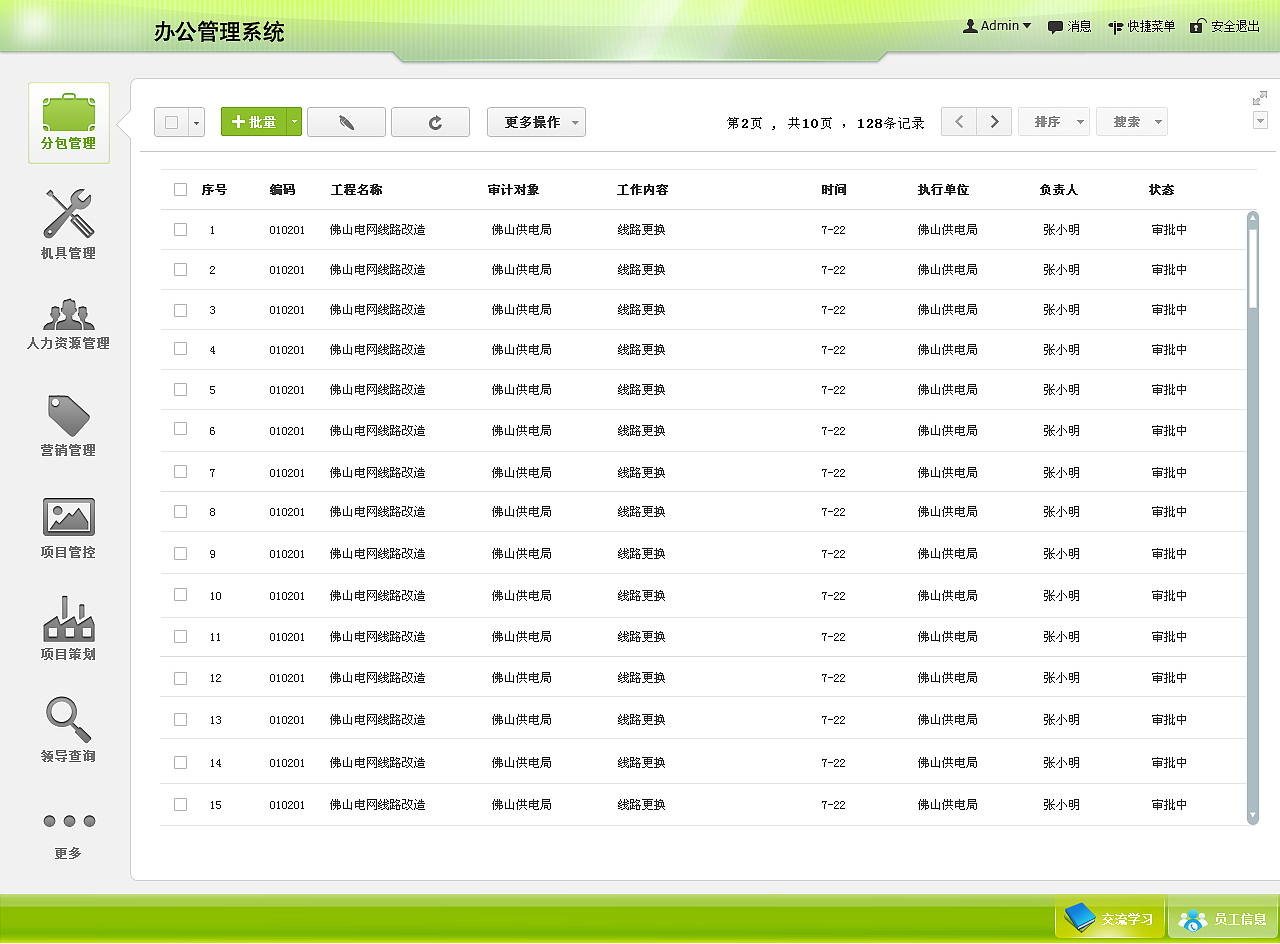Expand the 排序 sorting dropdown
The image size is (1280, 944).
(1054, 121)
